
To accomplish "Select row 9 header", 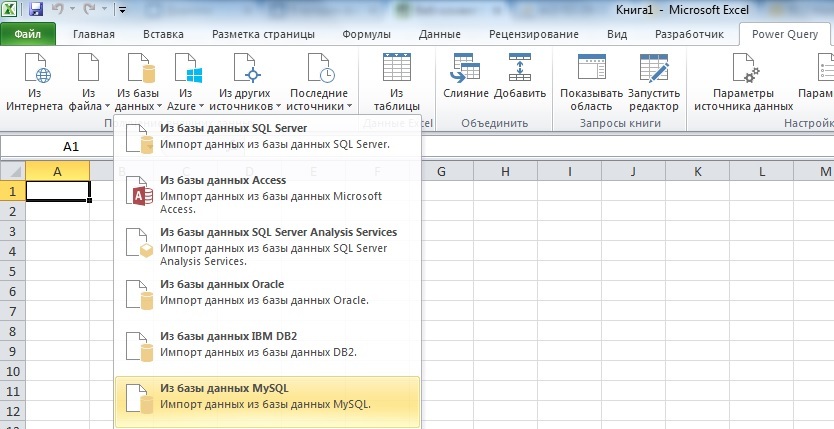I will pos(13,351).
